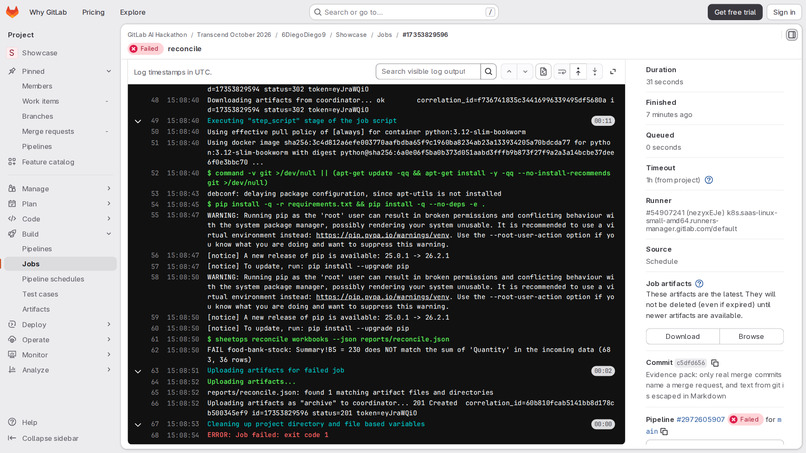Jump to top of log

click(x=578, y=71)
